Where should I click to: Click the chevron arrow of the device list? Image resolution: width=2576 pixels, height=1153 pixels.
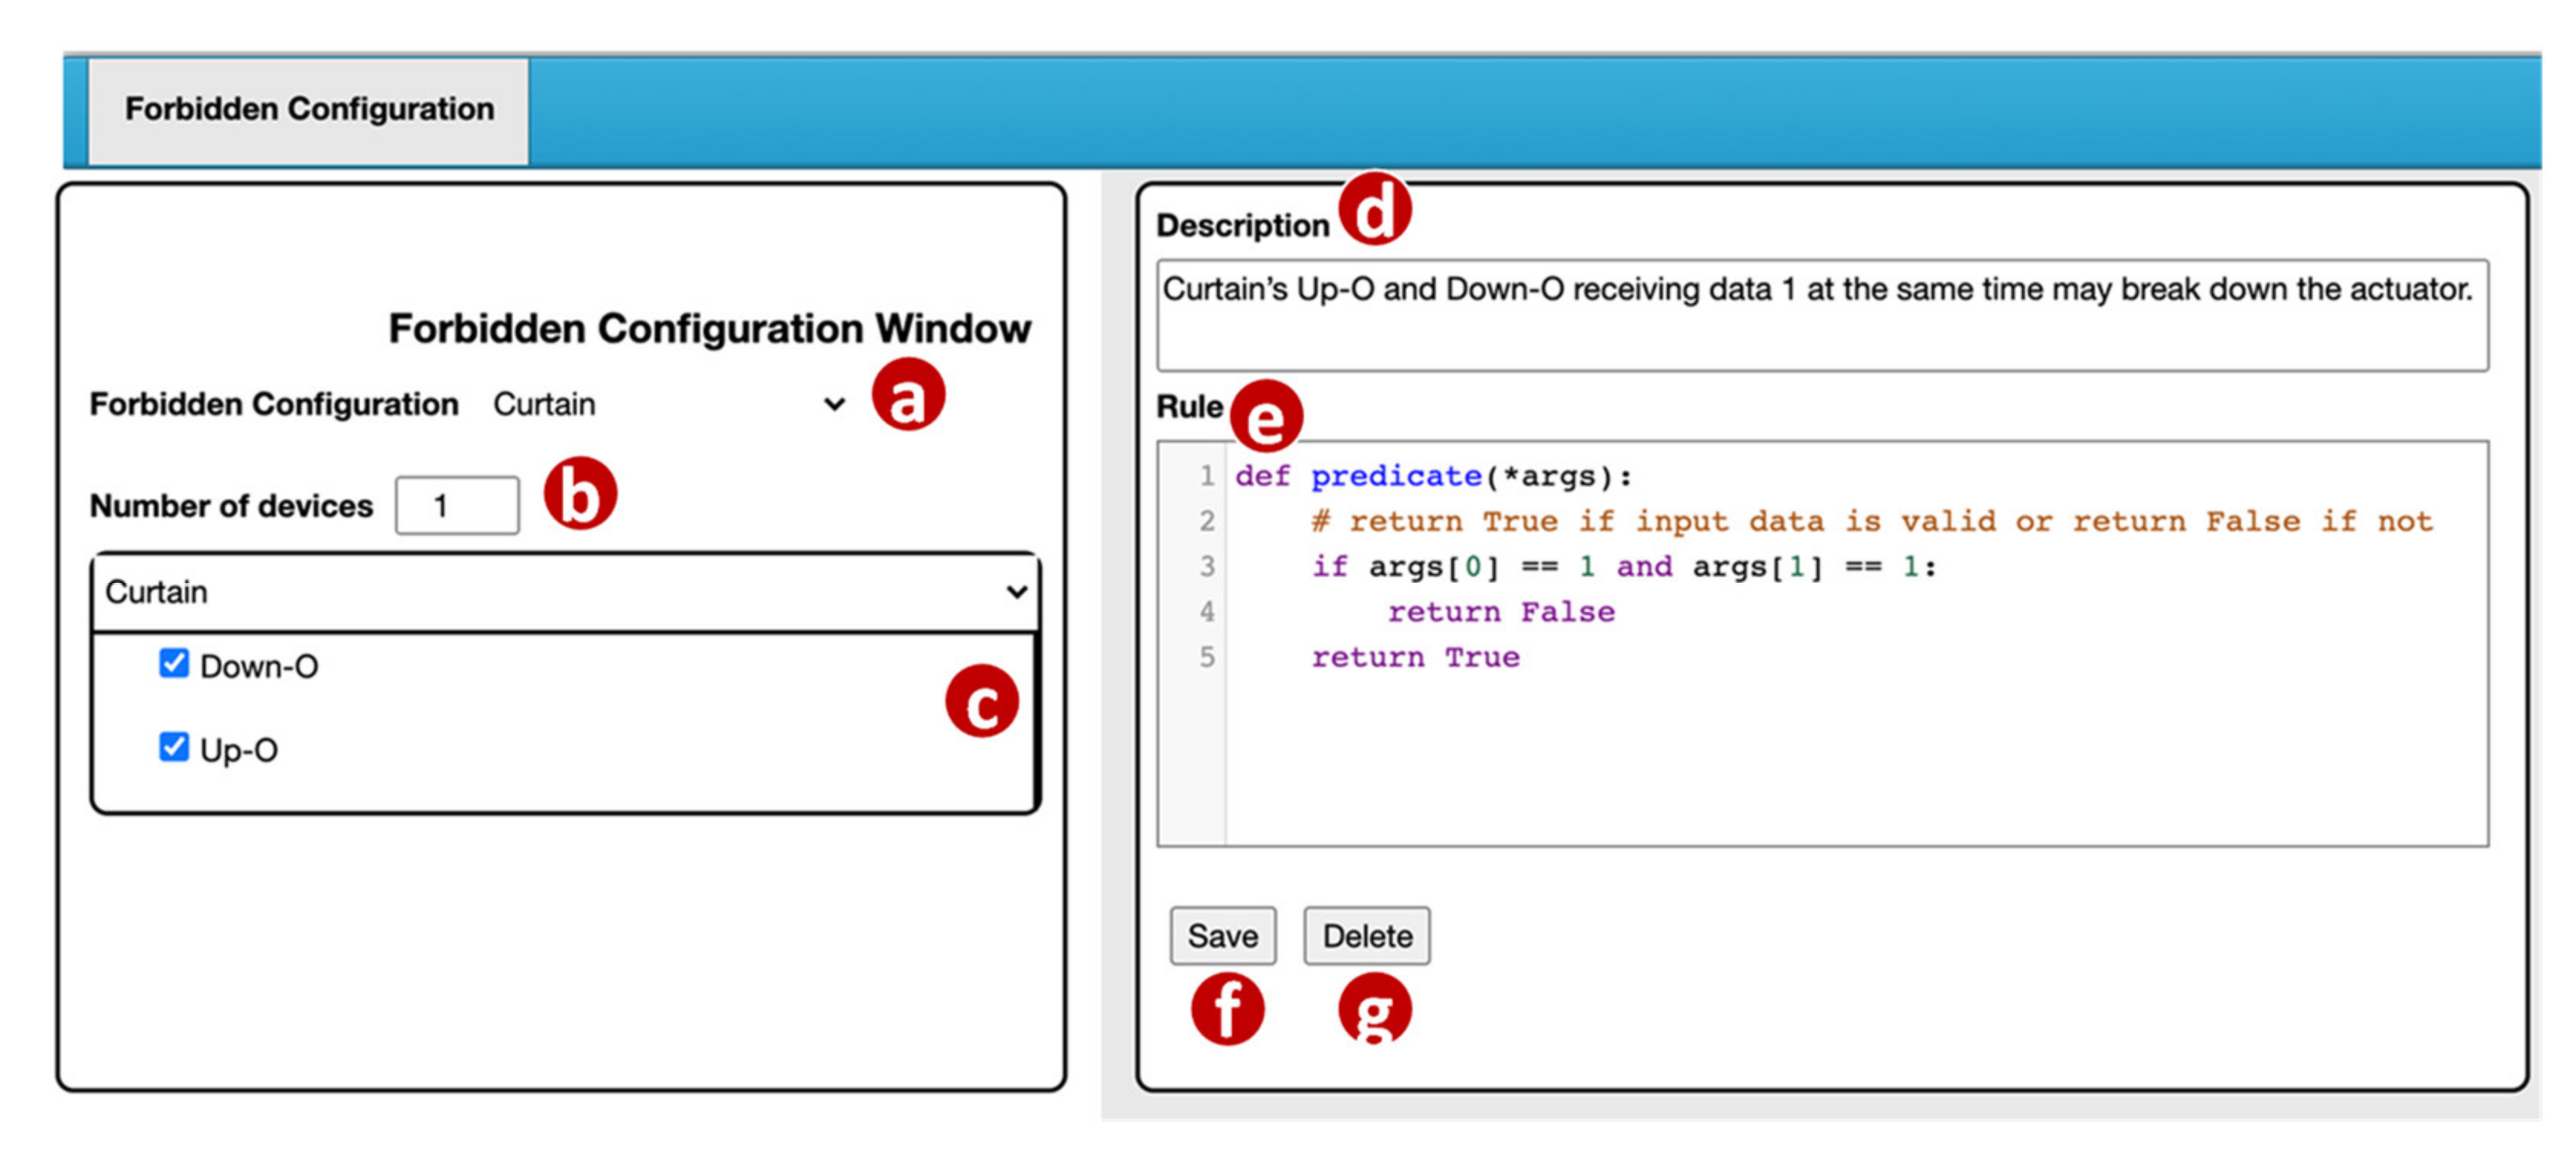(x=1016, y=592)
